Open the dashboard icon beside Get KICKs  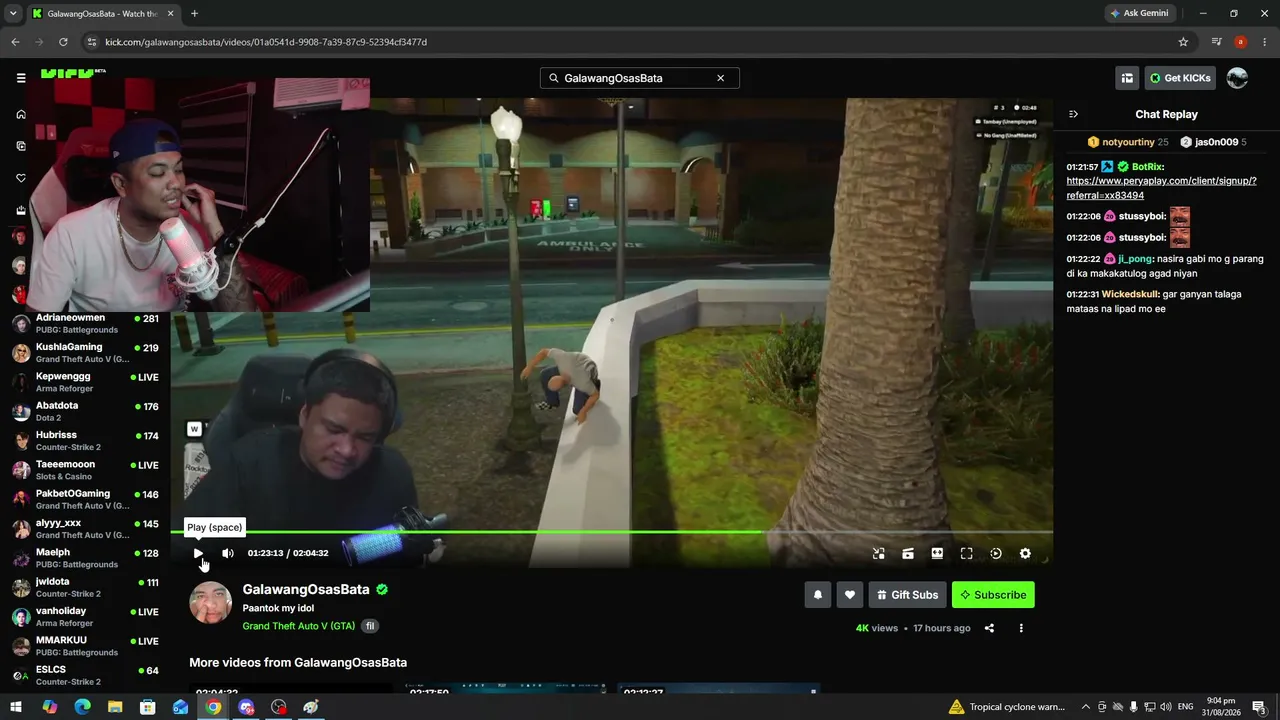pos(1127,78)
